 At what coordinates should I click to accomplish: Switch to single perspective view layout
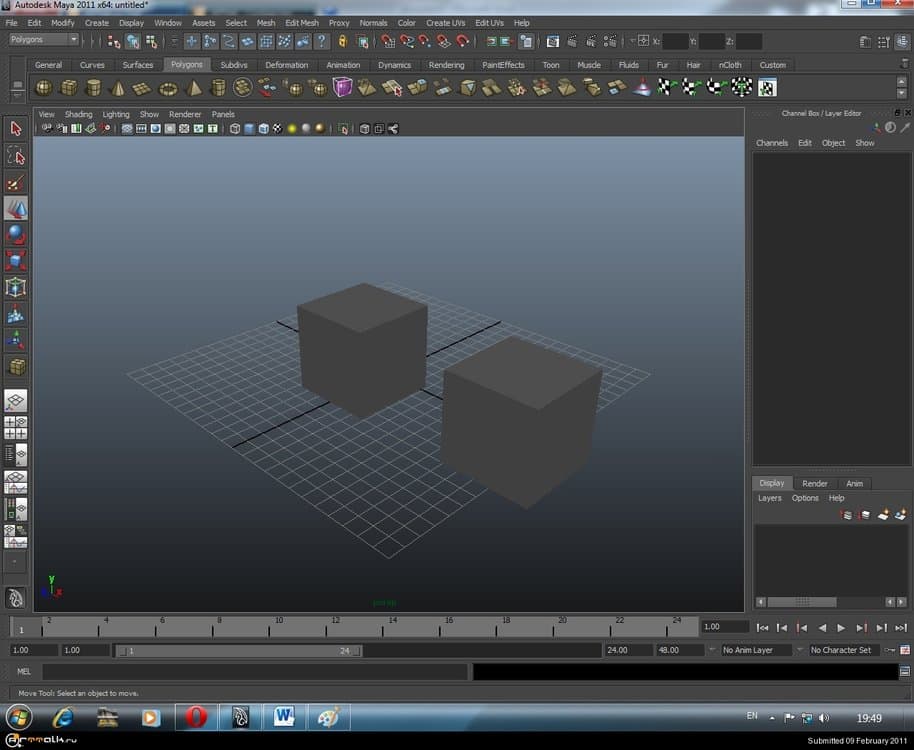pos(16,401)
